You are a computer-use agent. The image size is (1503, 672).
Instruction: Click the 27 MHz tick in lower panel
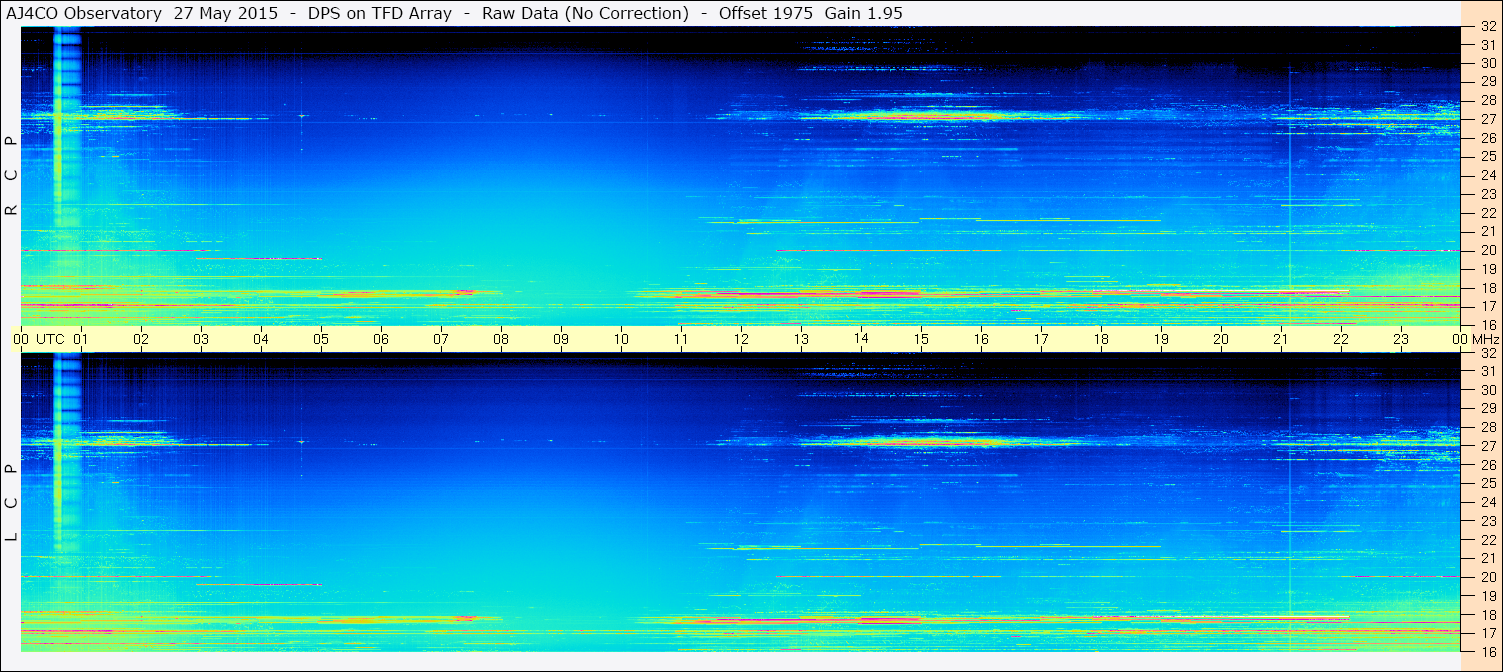pyautogui.click(x=1487, y=446)
